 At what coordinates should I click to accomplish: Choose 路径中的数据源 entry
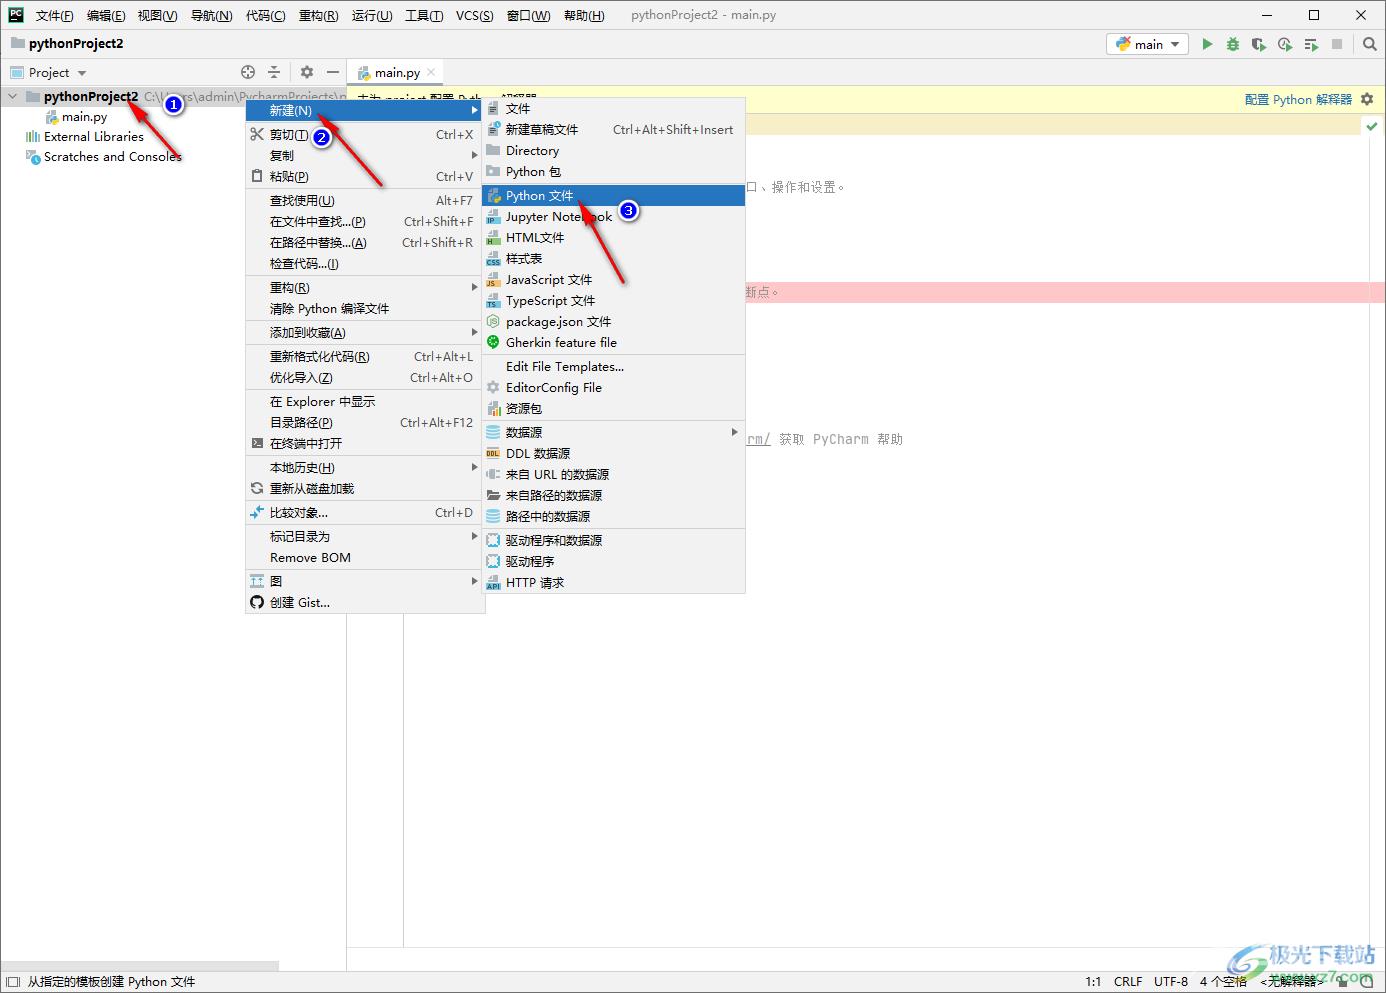pyautogui.click(x=614, y=517)
